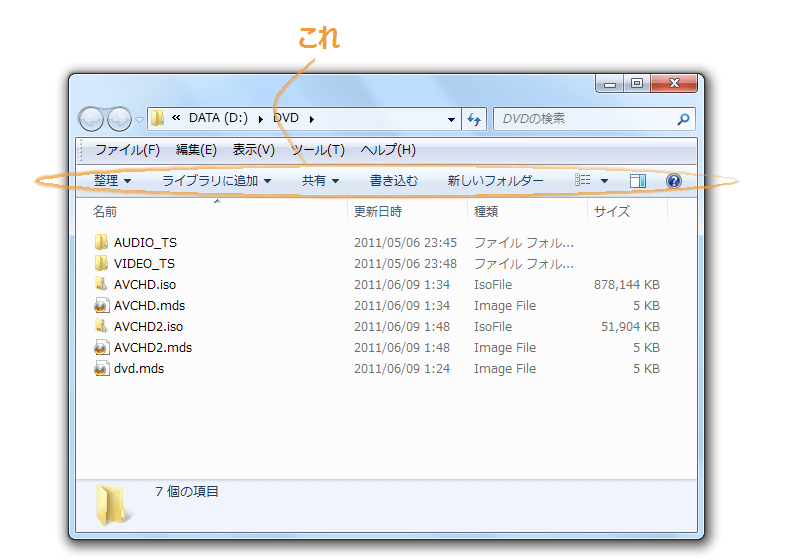
Task: Open the ツール(T) menu
Action: 318,150
